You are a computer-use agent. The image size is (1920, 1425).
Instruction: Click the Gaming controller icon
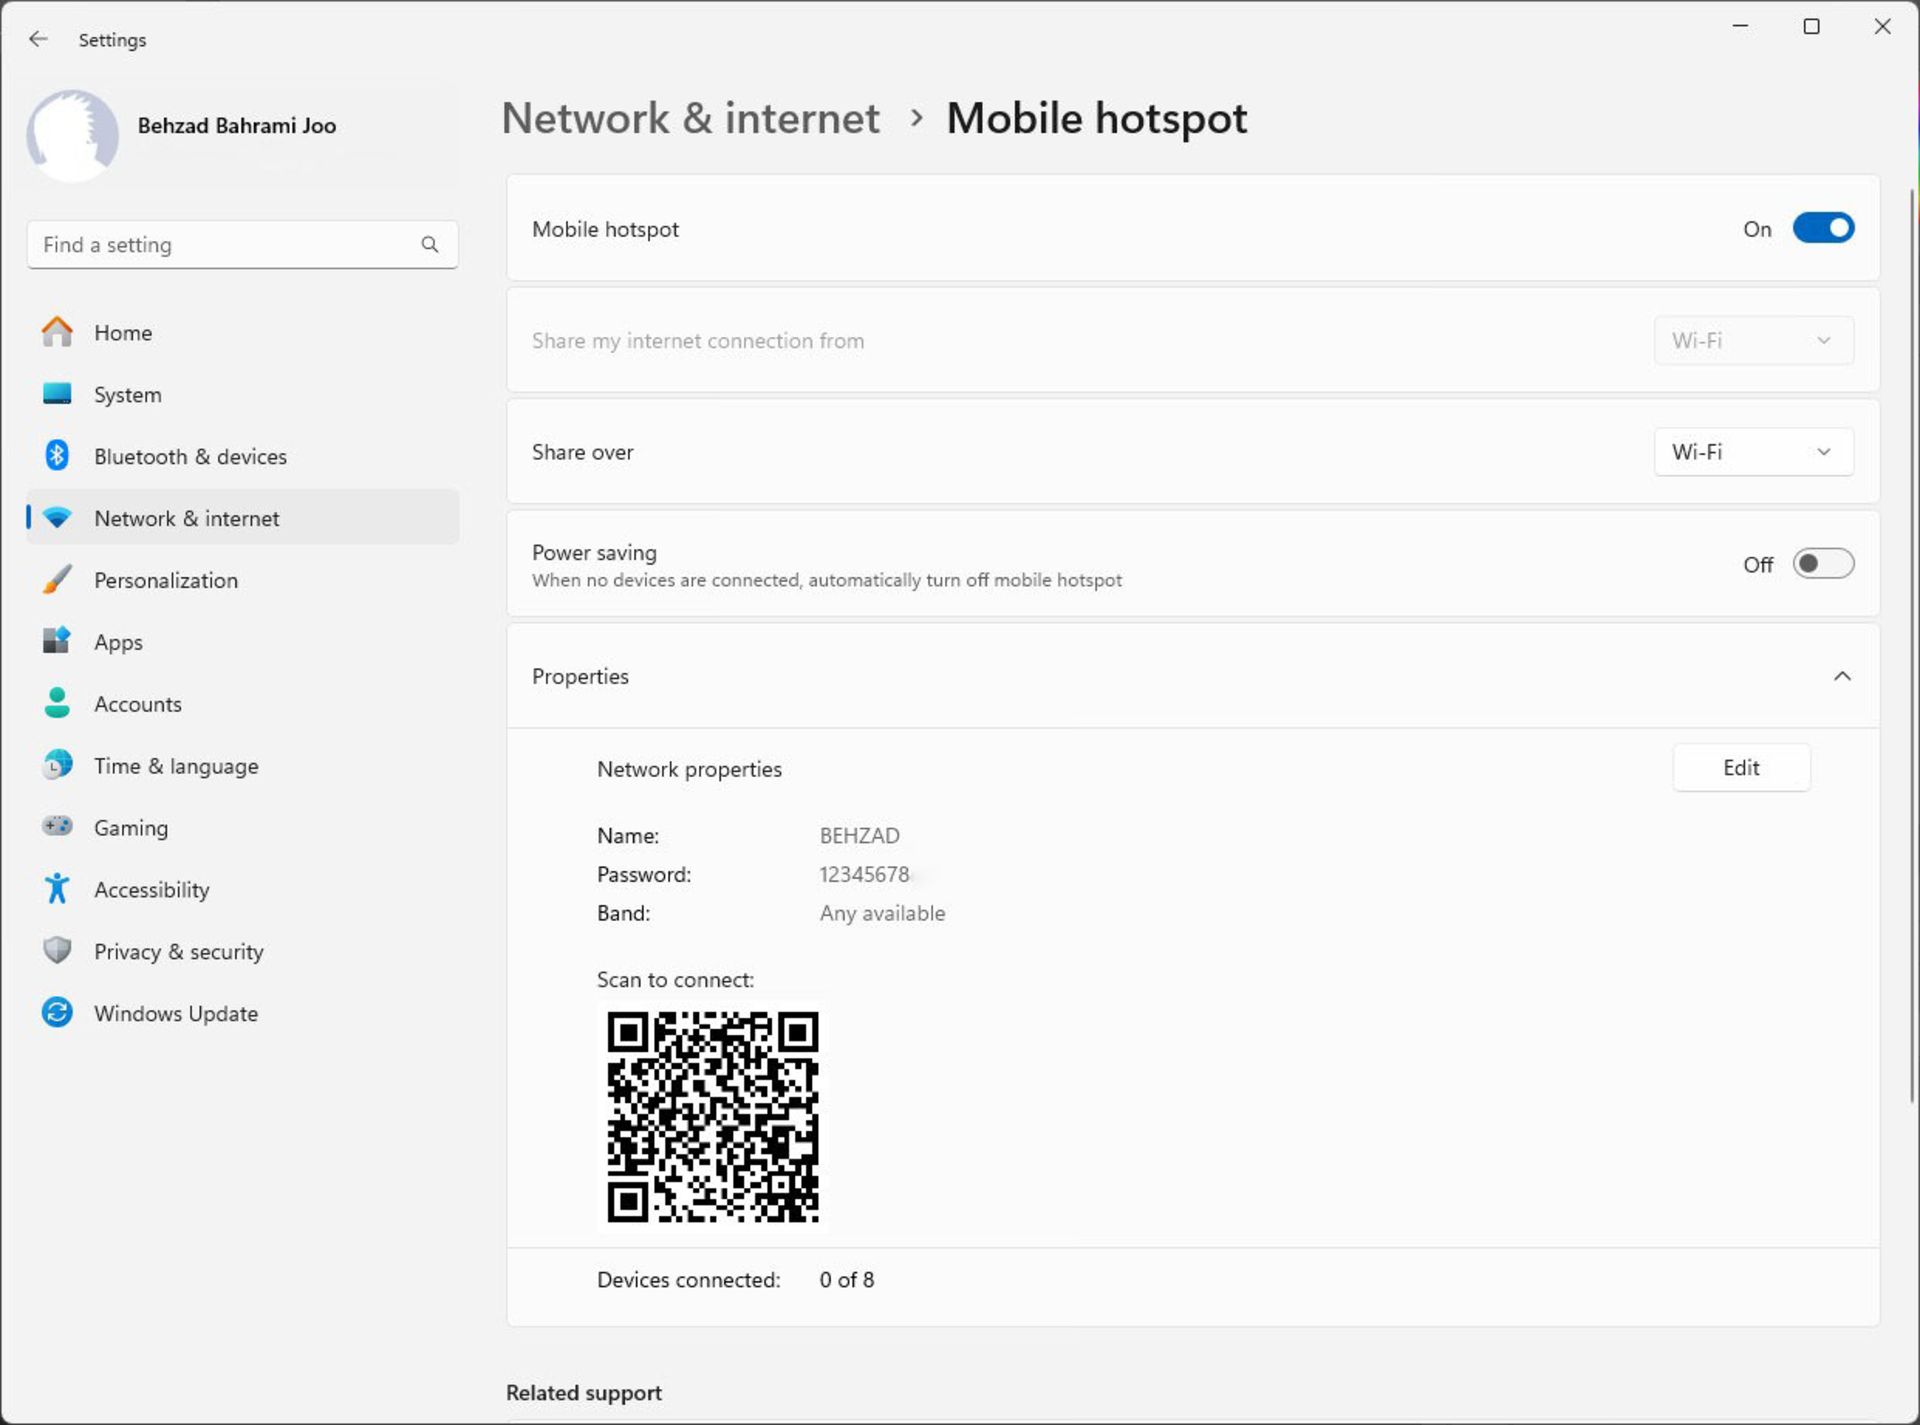tap(57, 826)
